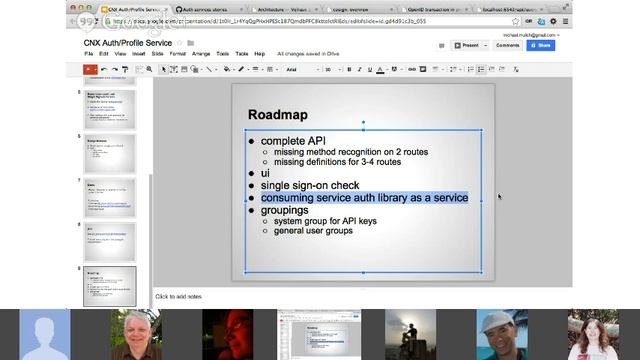This screenshot has width=640, height=360.
Task: Open the Format menu
Action: click(178, 54)
